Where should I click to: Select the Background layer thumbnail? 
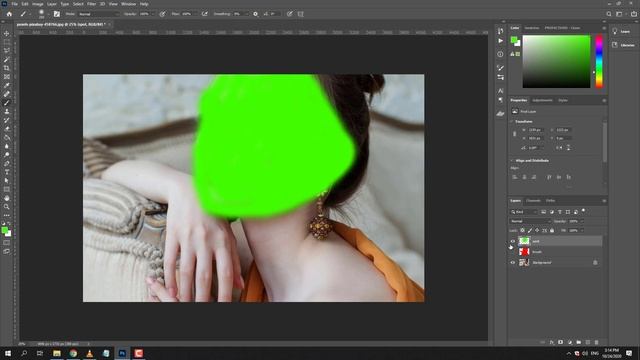coord(524,262)
